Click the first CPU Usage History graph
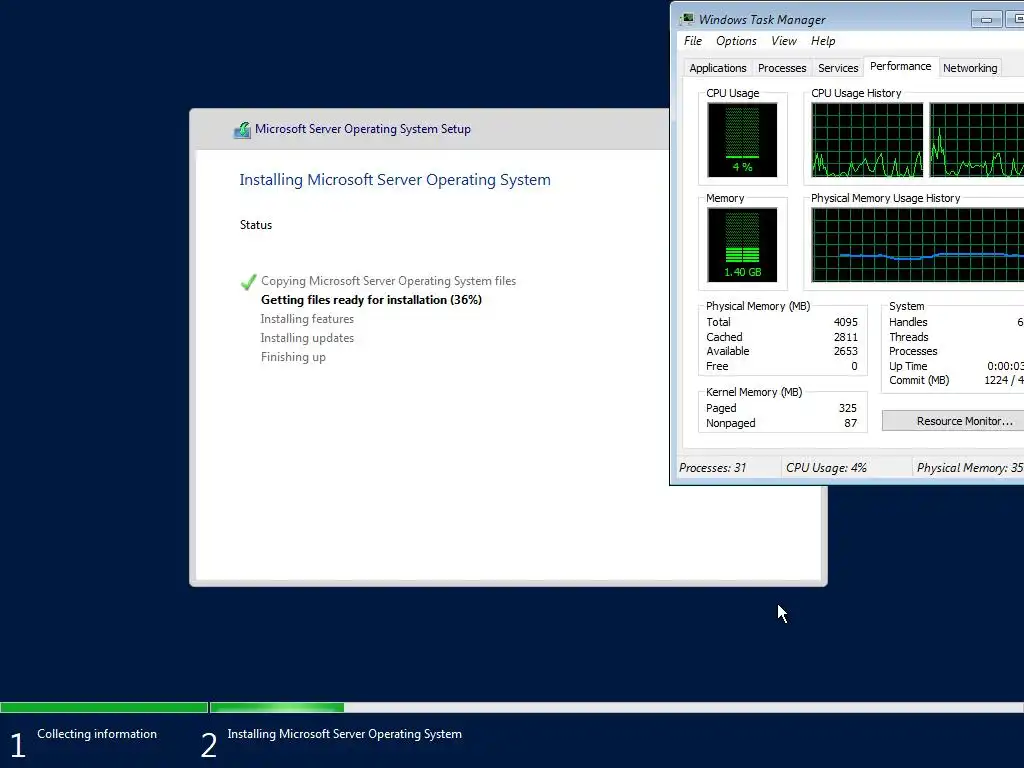The image size is (1024, 768). pyautogui.click(x=867, y=140)
